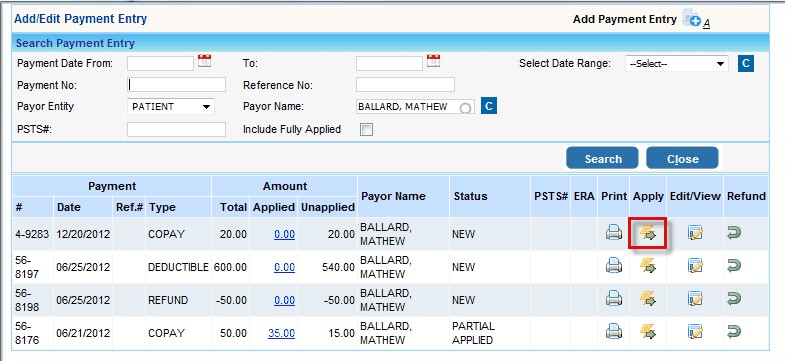Refund payment 56-8198
Viewport: 785px width, 361px height.
click(734, 299)
